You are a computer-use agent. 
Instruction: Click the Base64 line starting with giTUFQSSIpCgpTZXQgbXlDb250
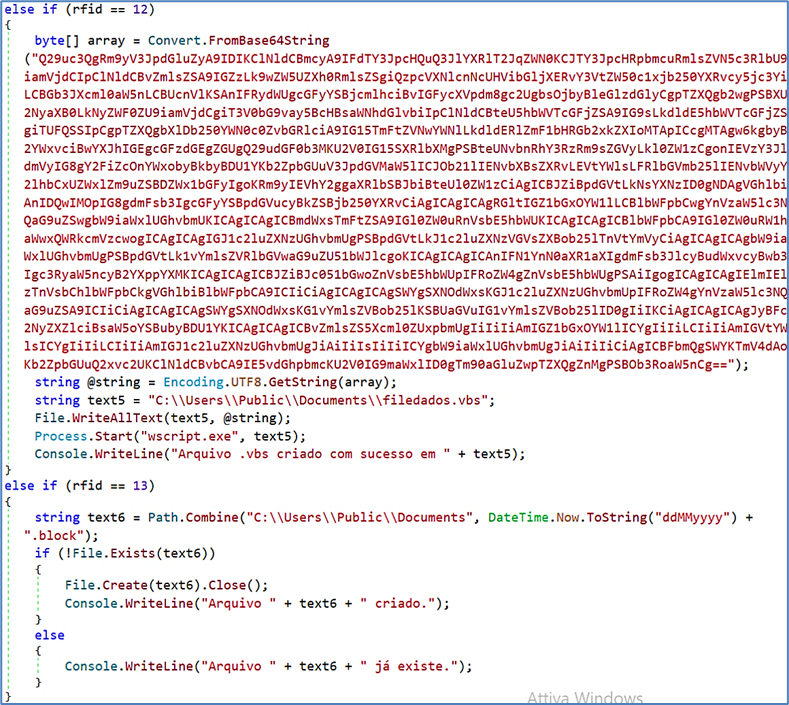pos(405,131)
